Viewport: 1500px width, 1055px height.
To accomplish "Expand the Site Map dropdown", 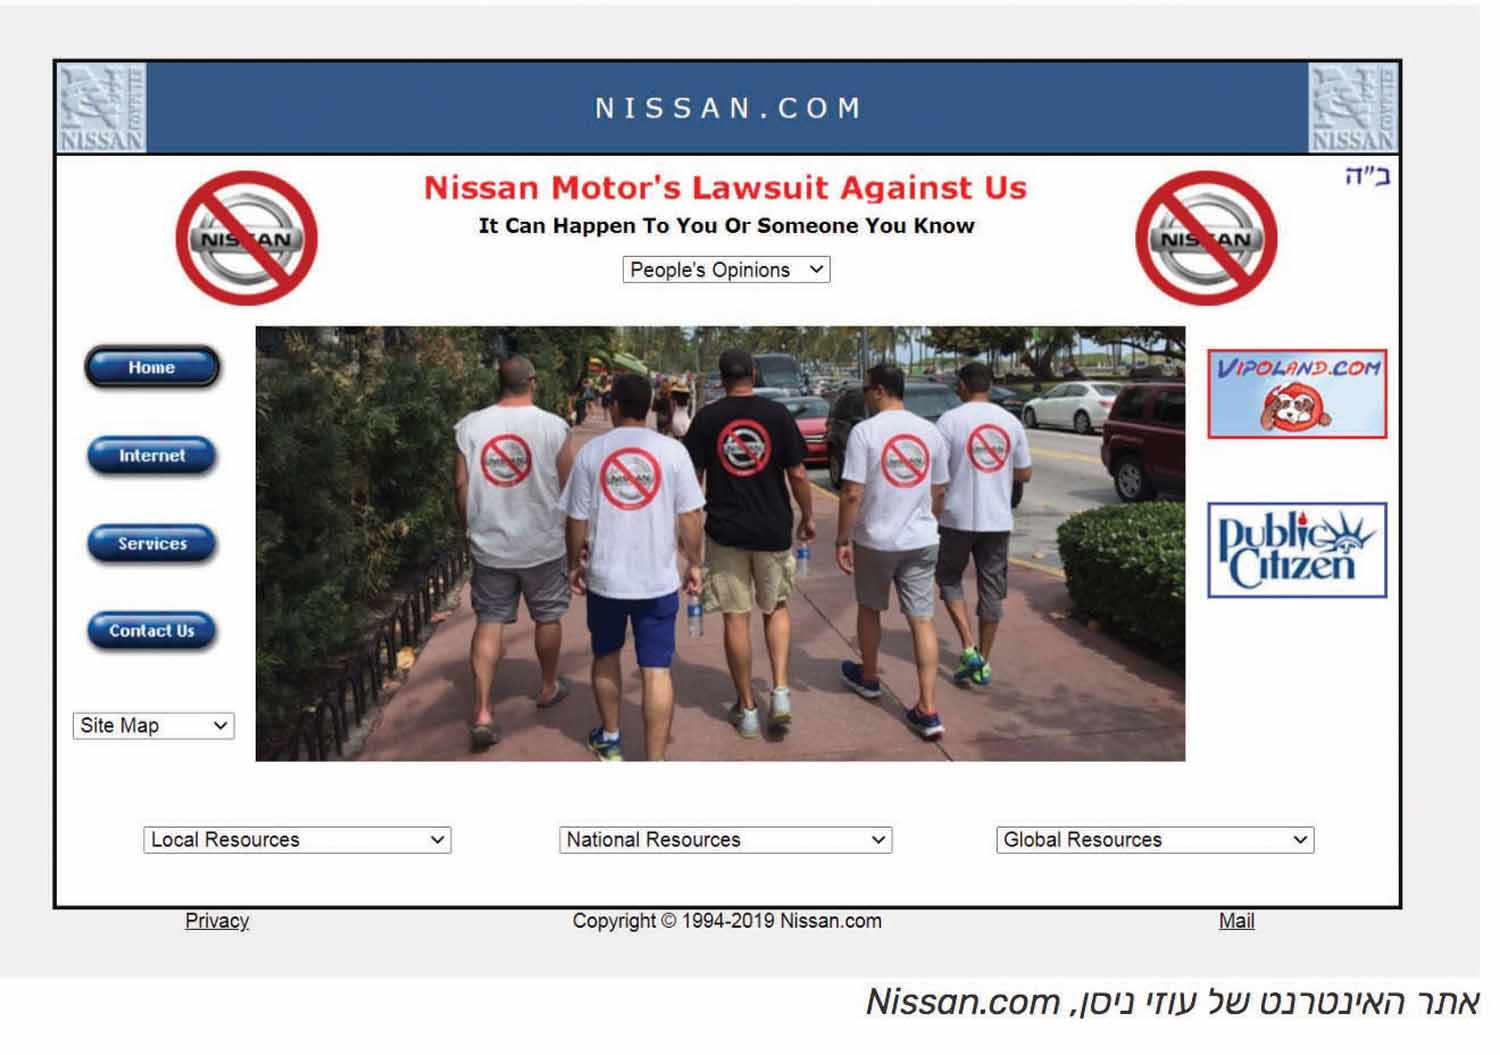I will pos(153,725).
